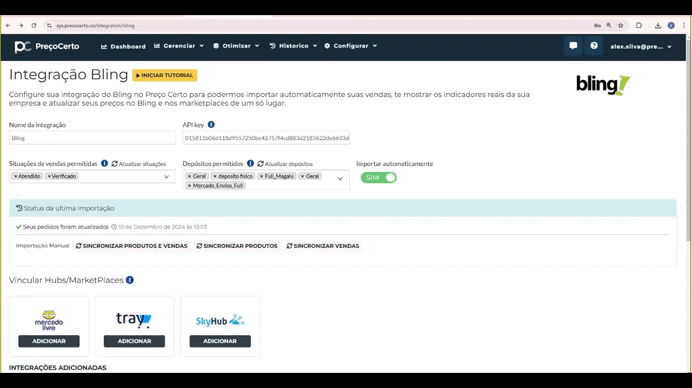The image size is (692, 388).
Task: Open Otimizar menu
Action: coord(236,46)
